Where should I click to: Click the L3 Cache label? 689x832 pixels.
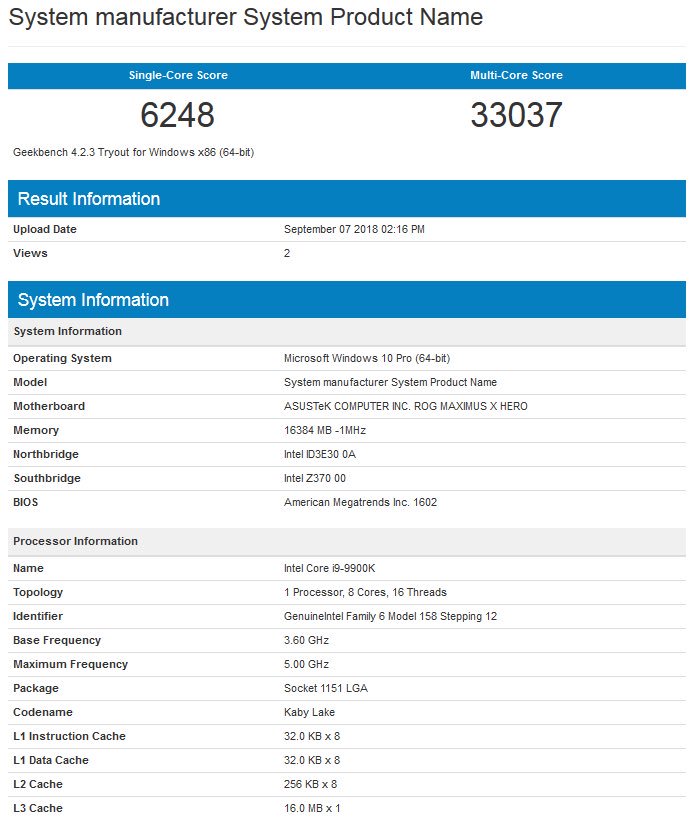tap(38, 808)
